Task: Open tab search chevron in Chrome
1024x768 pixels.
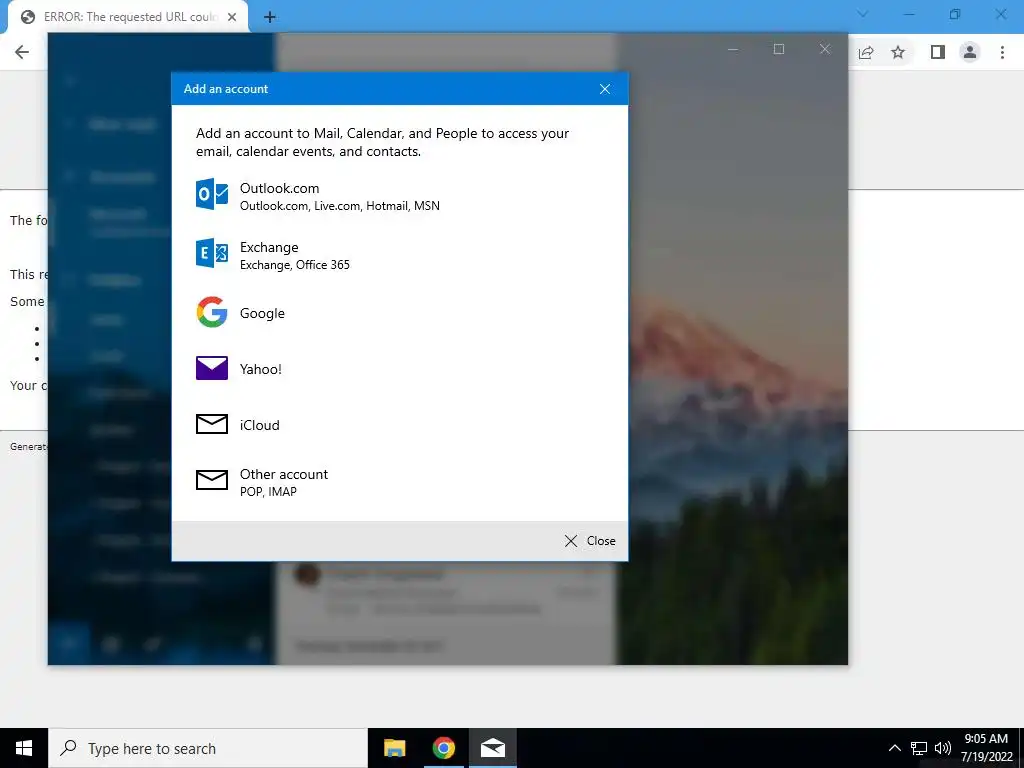Action: [863, 14]
